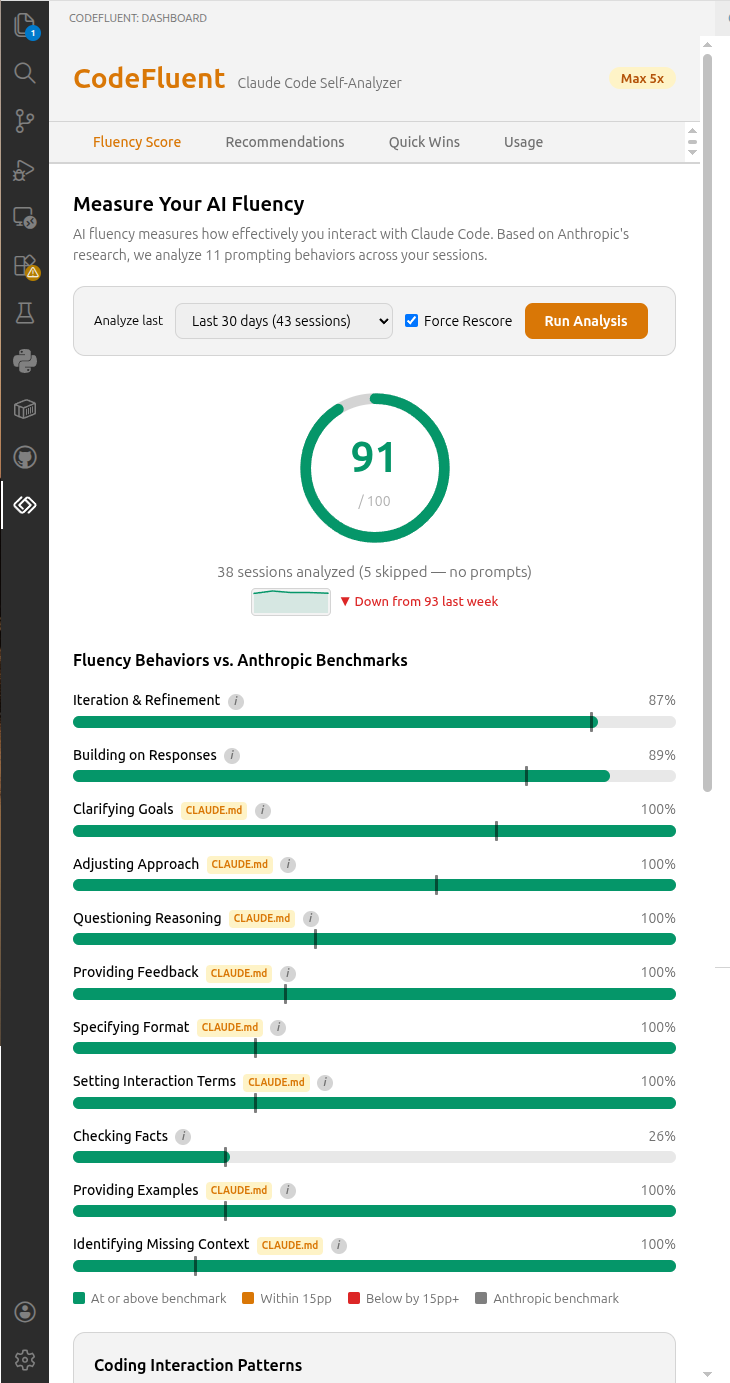Click the CLAUDE.md badge beside Clarifying Goals
The image size is (730, 1383).
[x=213, y=810]
